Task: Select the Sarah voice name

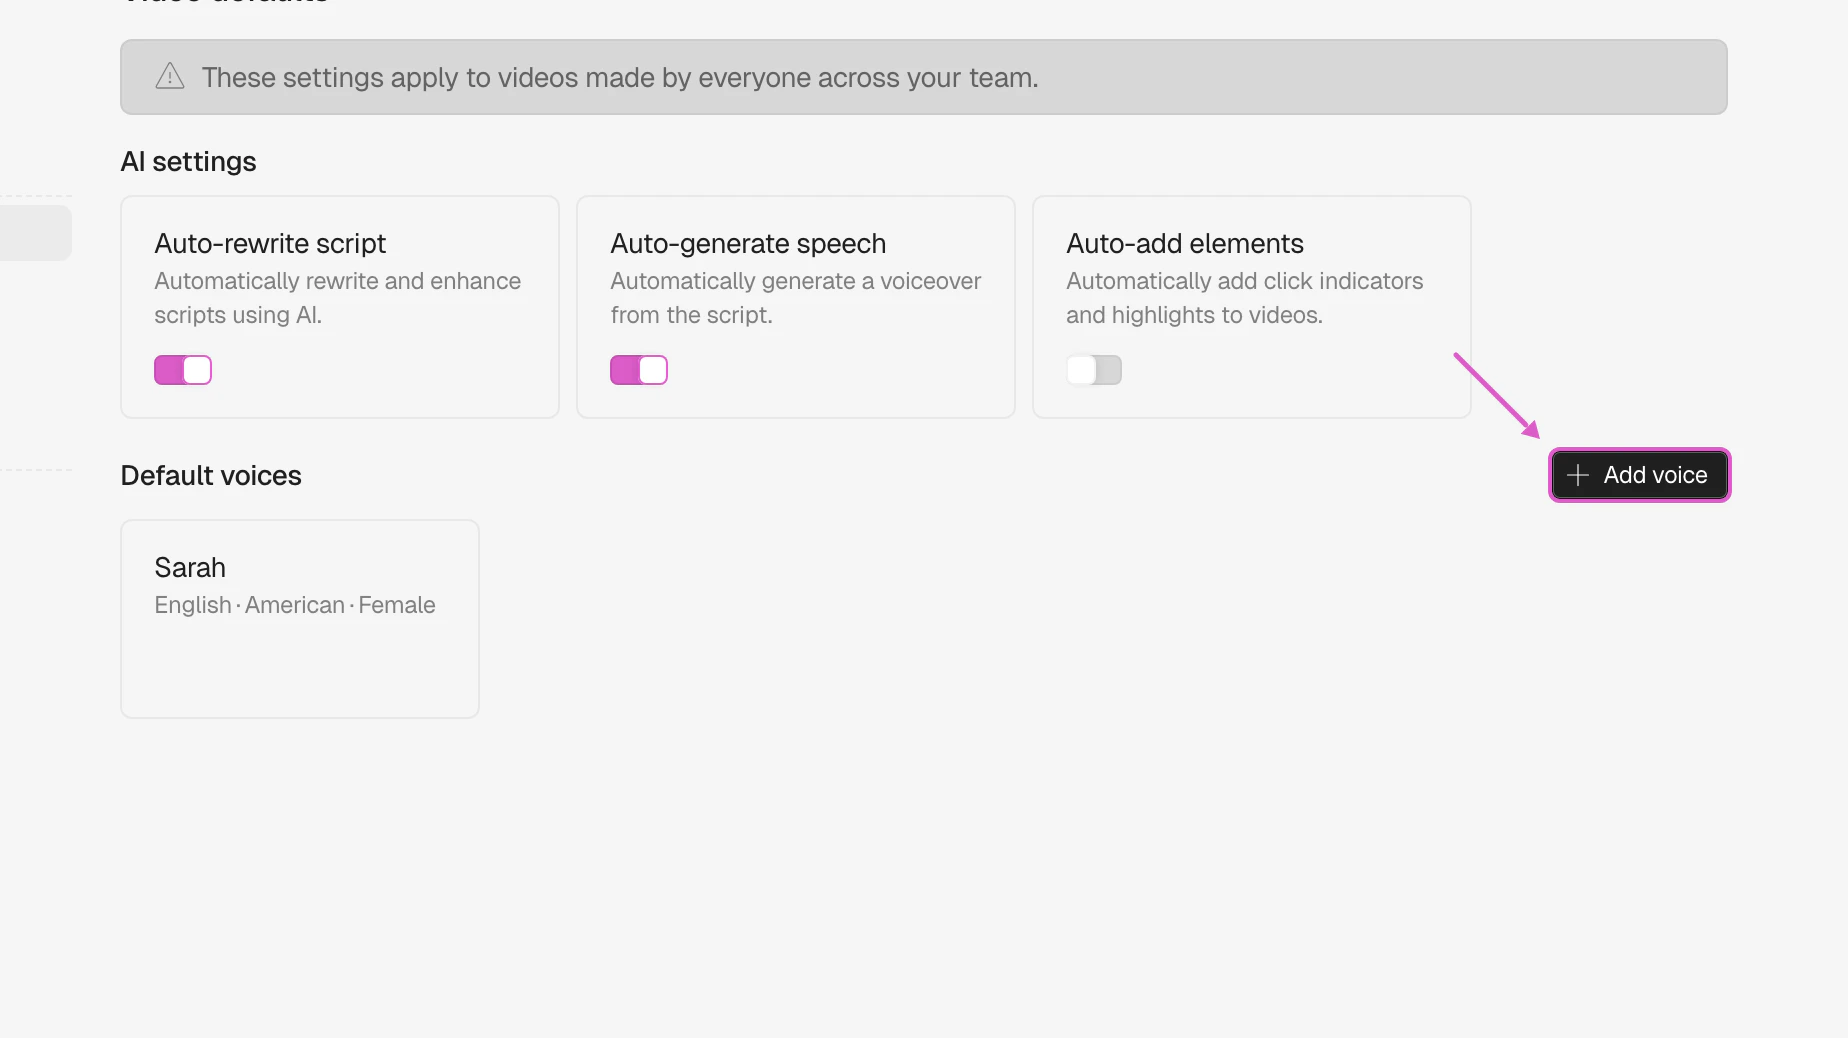Action: coord(190,567)
